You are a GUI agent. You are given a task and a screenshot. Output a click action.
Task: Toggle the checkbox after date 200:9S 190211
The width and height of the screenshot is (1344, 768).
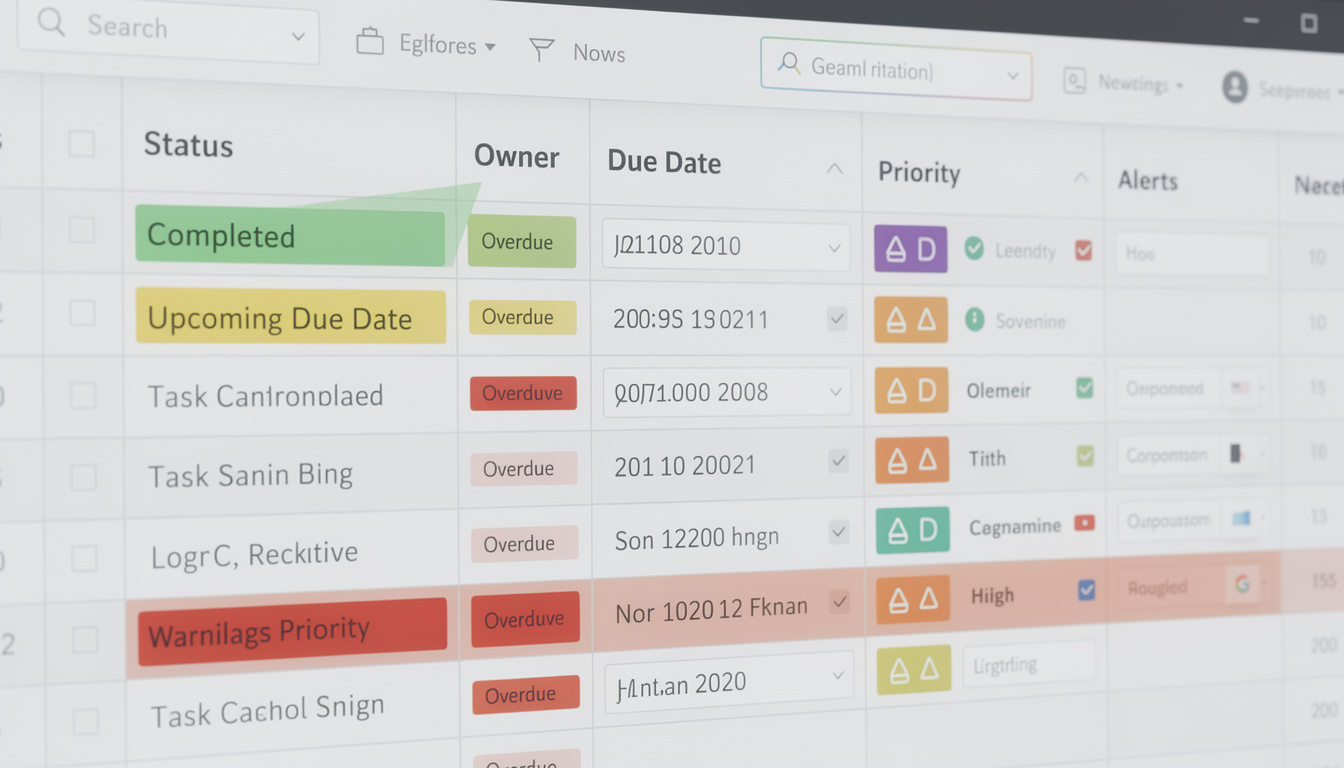838,319
